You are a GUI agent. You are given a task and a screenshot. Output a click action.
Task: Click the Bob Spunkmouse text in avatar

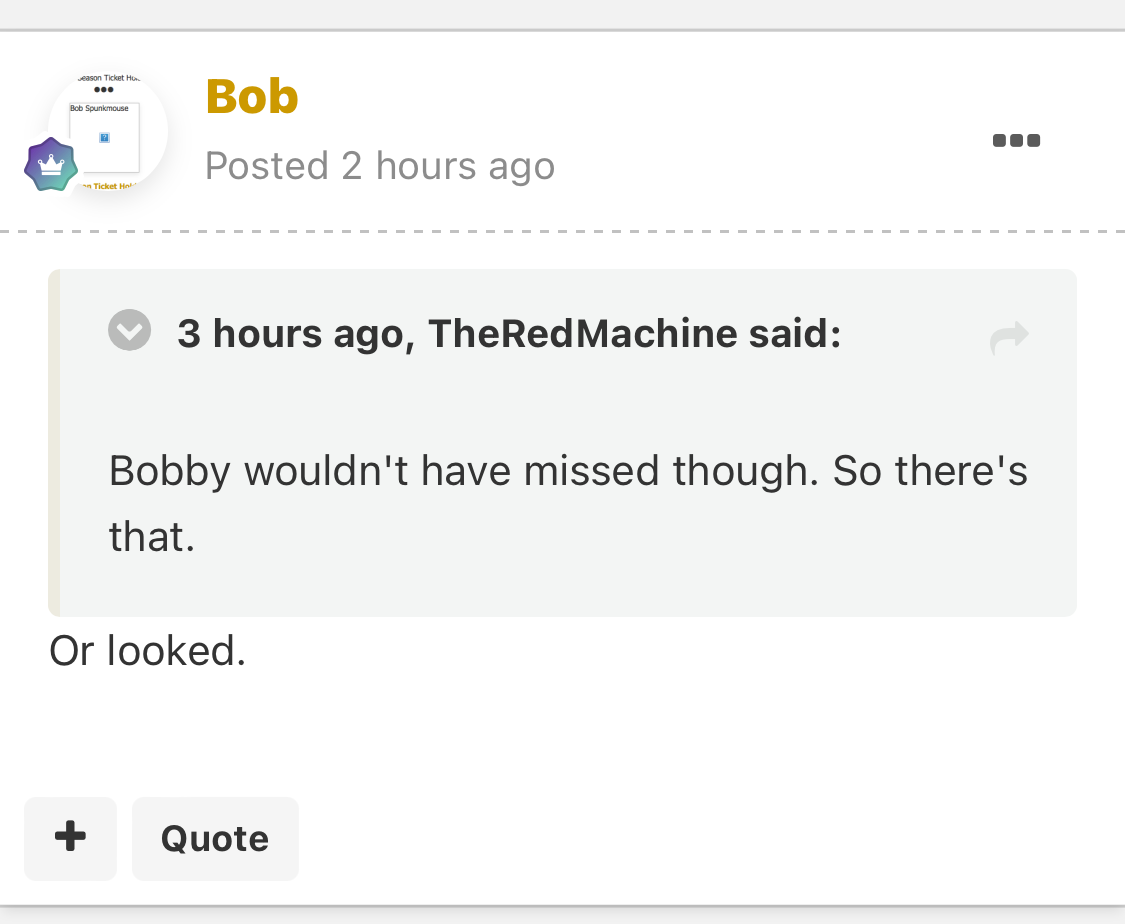click(99, 108)
